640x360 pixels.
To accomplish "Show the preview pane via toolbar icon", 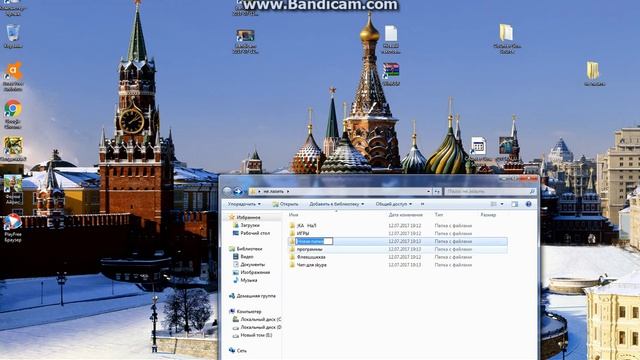I will click(515, 204).
